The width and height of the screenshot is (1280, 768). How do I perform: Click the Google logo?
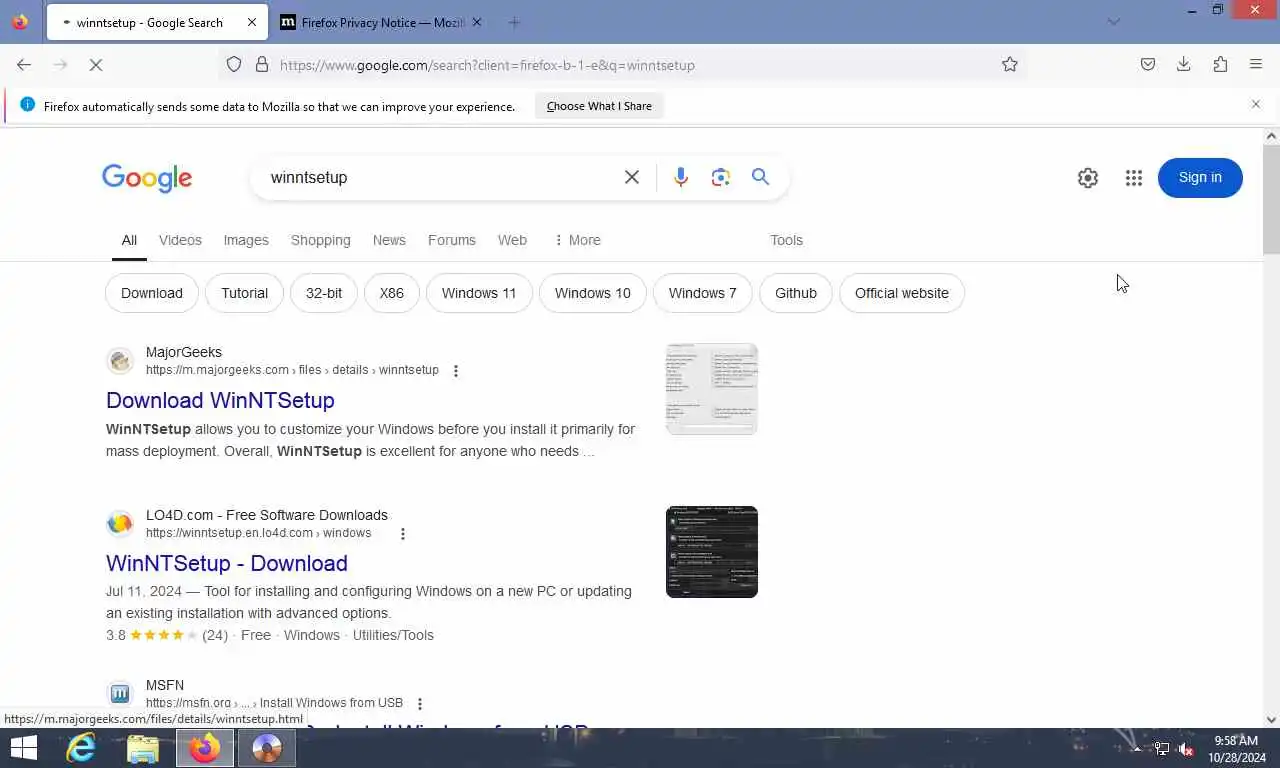pyautogui.click(x=147, y=178)
